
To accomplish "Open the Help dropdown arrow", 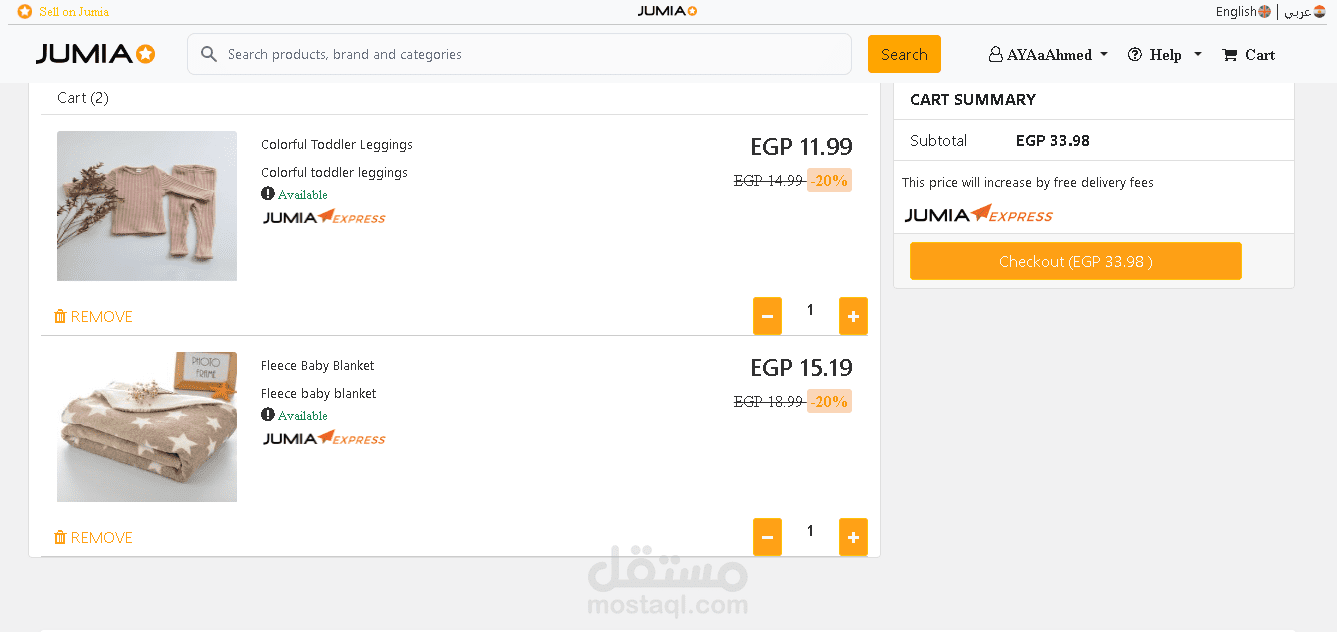I will click(x=1198, y=55).
